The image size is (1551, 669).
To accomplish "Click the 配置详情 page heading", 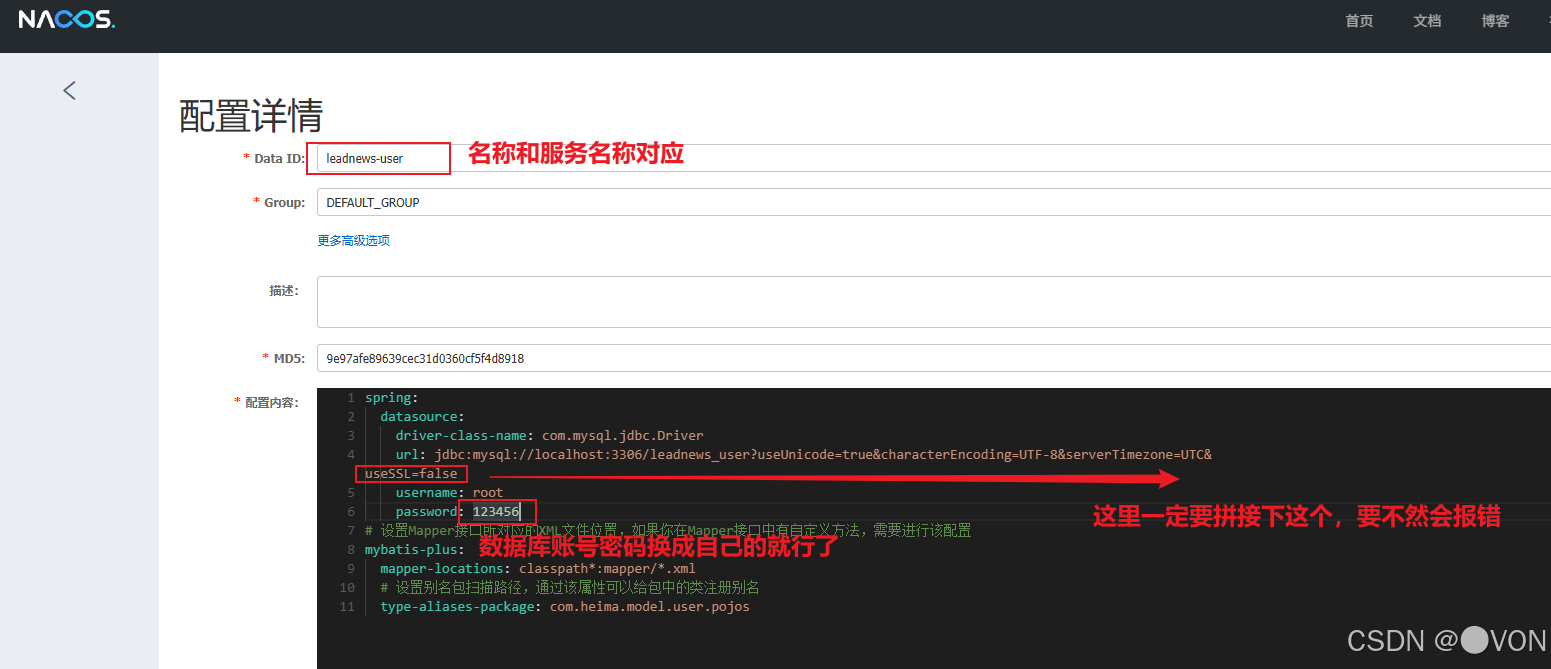I will coord(250,117).
